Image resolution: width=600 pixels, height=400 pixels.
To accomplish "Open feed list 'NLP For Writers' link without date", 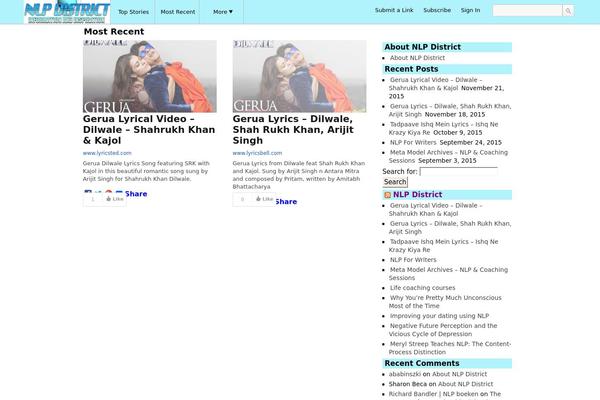I will click(413, 260).
